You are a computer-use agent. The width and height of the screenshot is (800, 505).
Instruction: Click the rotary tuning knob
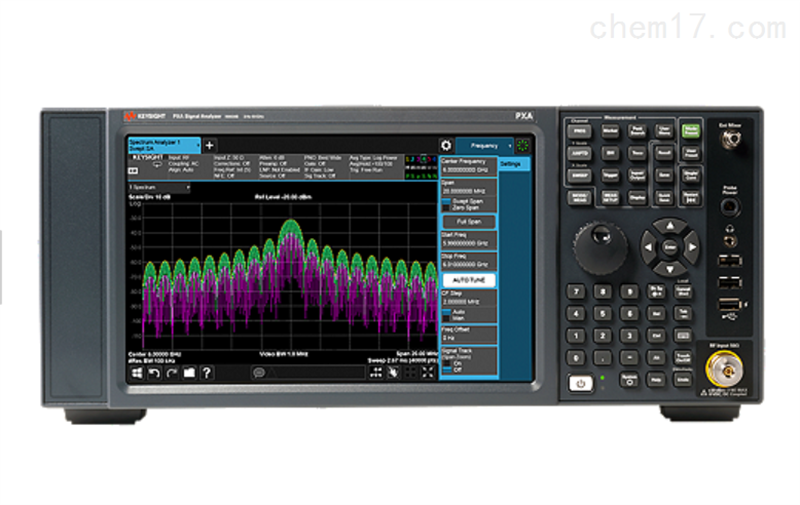tap(598, 239)
